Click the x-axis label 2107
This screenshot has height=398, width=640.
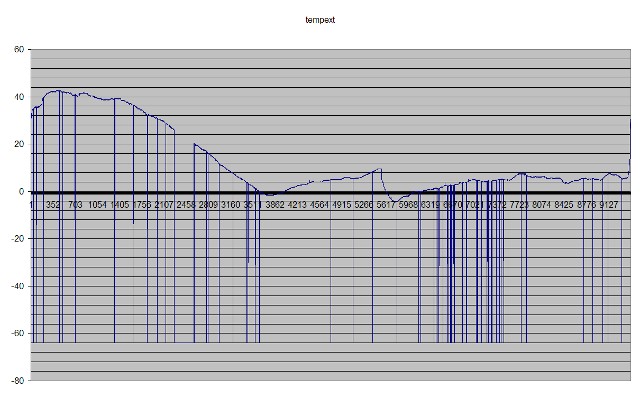point(164,205)
